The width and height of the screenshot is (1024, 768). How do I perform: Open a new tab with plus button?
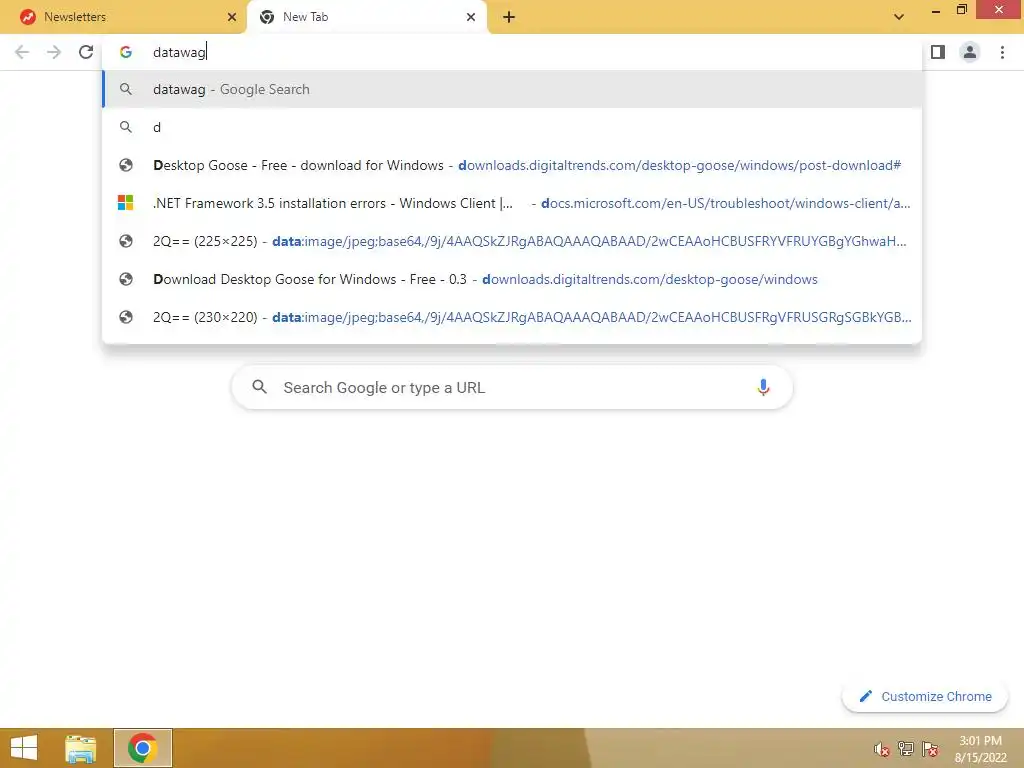click(x=509, y=18)
